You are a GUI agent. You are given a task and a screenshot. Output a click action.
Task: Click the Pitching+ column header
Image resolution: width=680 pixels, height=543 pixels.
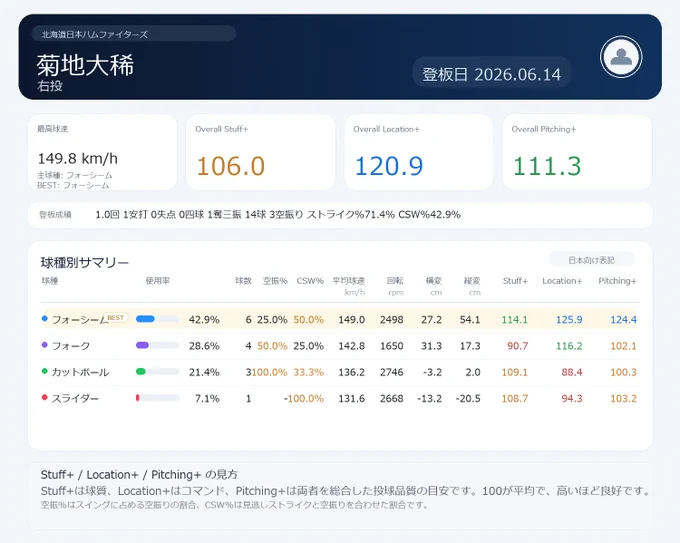coord(618,281)
